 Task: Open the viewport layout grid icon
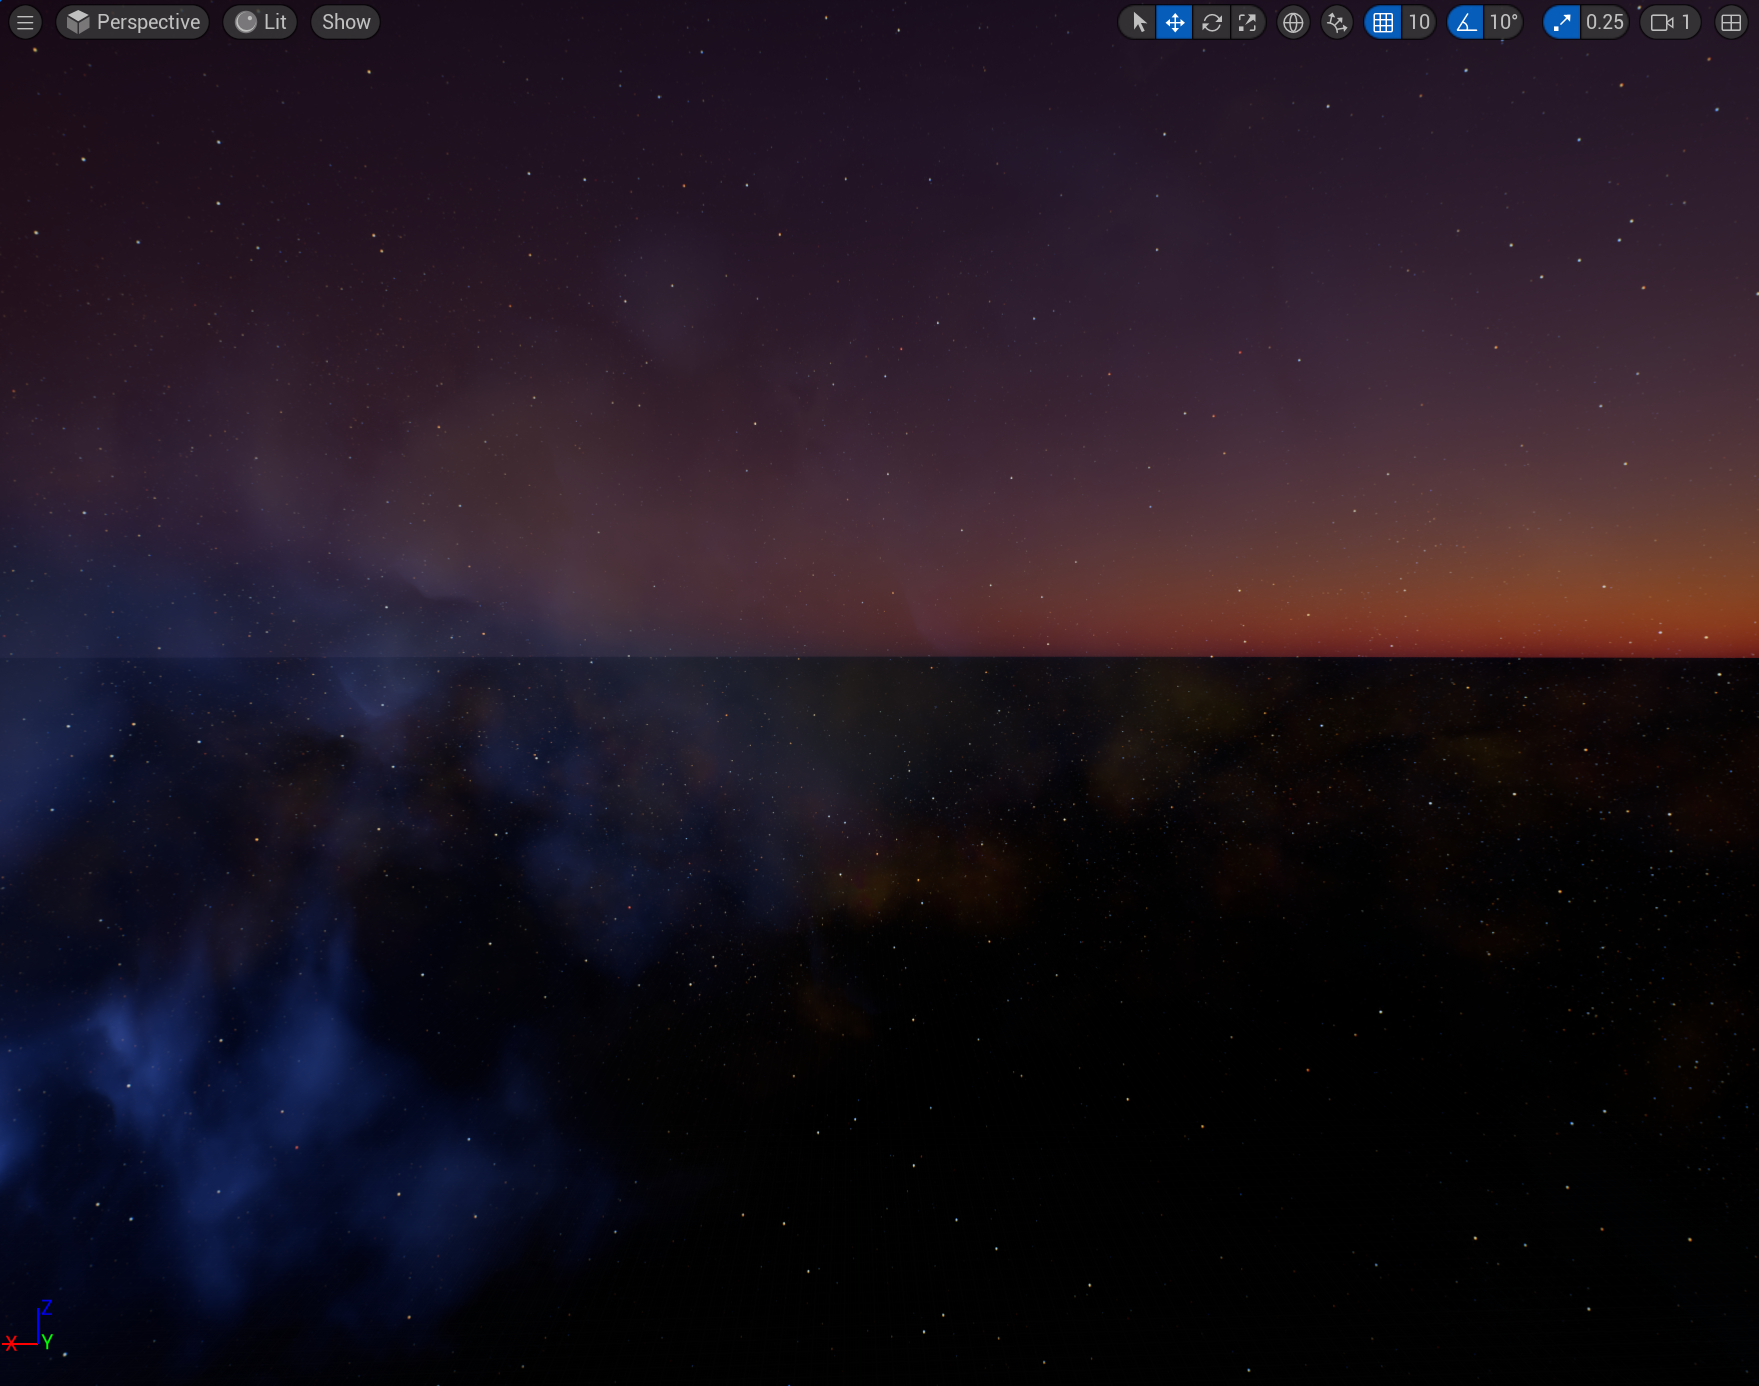point(1730,22)
